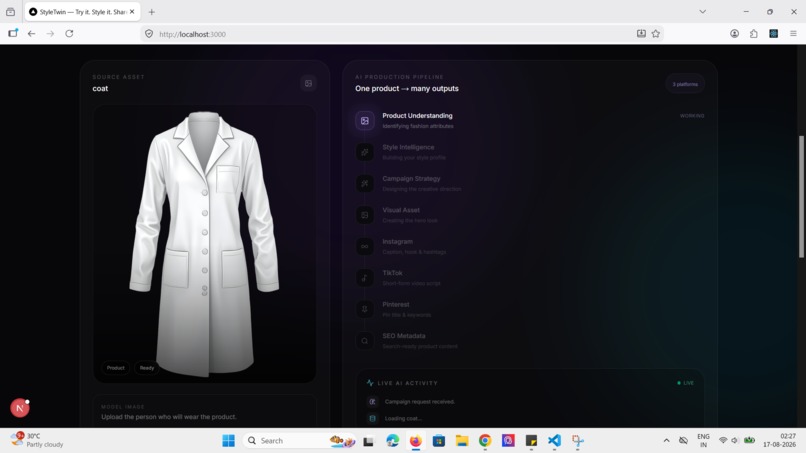Open Google Chrome from taskbar
Viewport: 806px width, 453px height.
pyautogui.click(x=485, y=441)
